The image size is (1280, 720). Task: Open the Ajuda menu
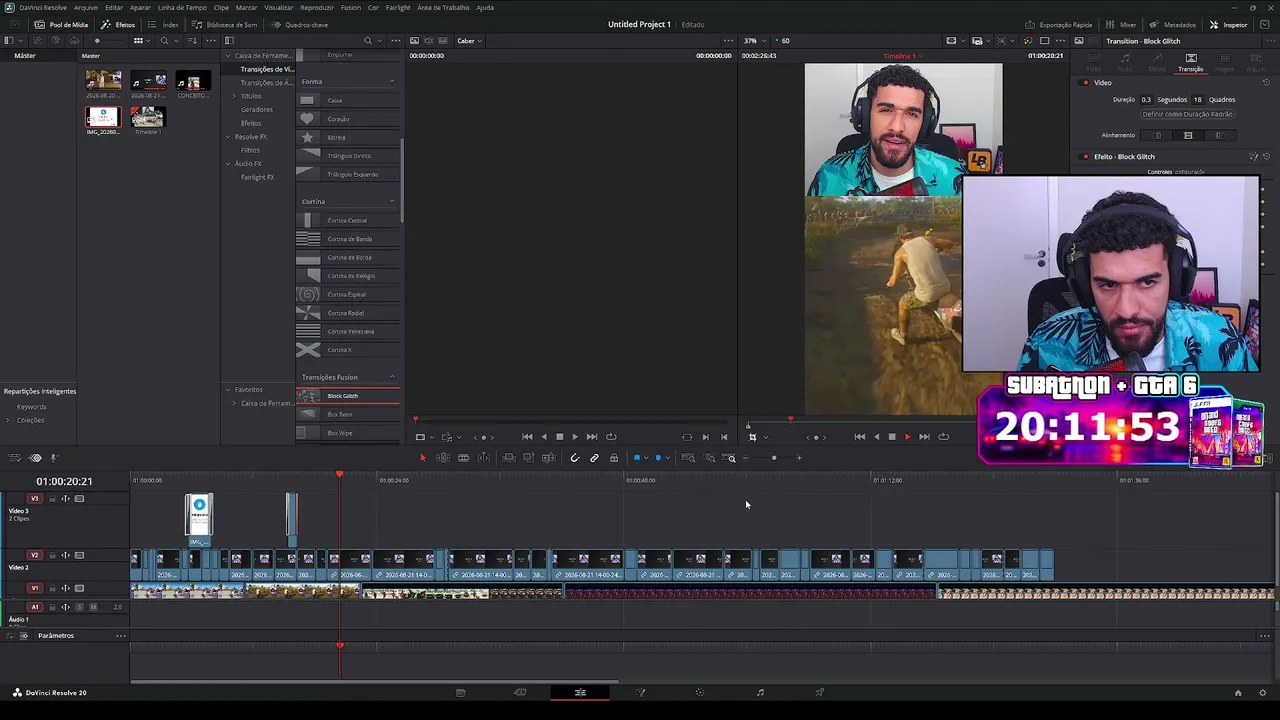tap(485, 7)
